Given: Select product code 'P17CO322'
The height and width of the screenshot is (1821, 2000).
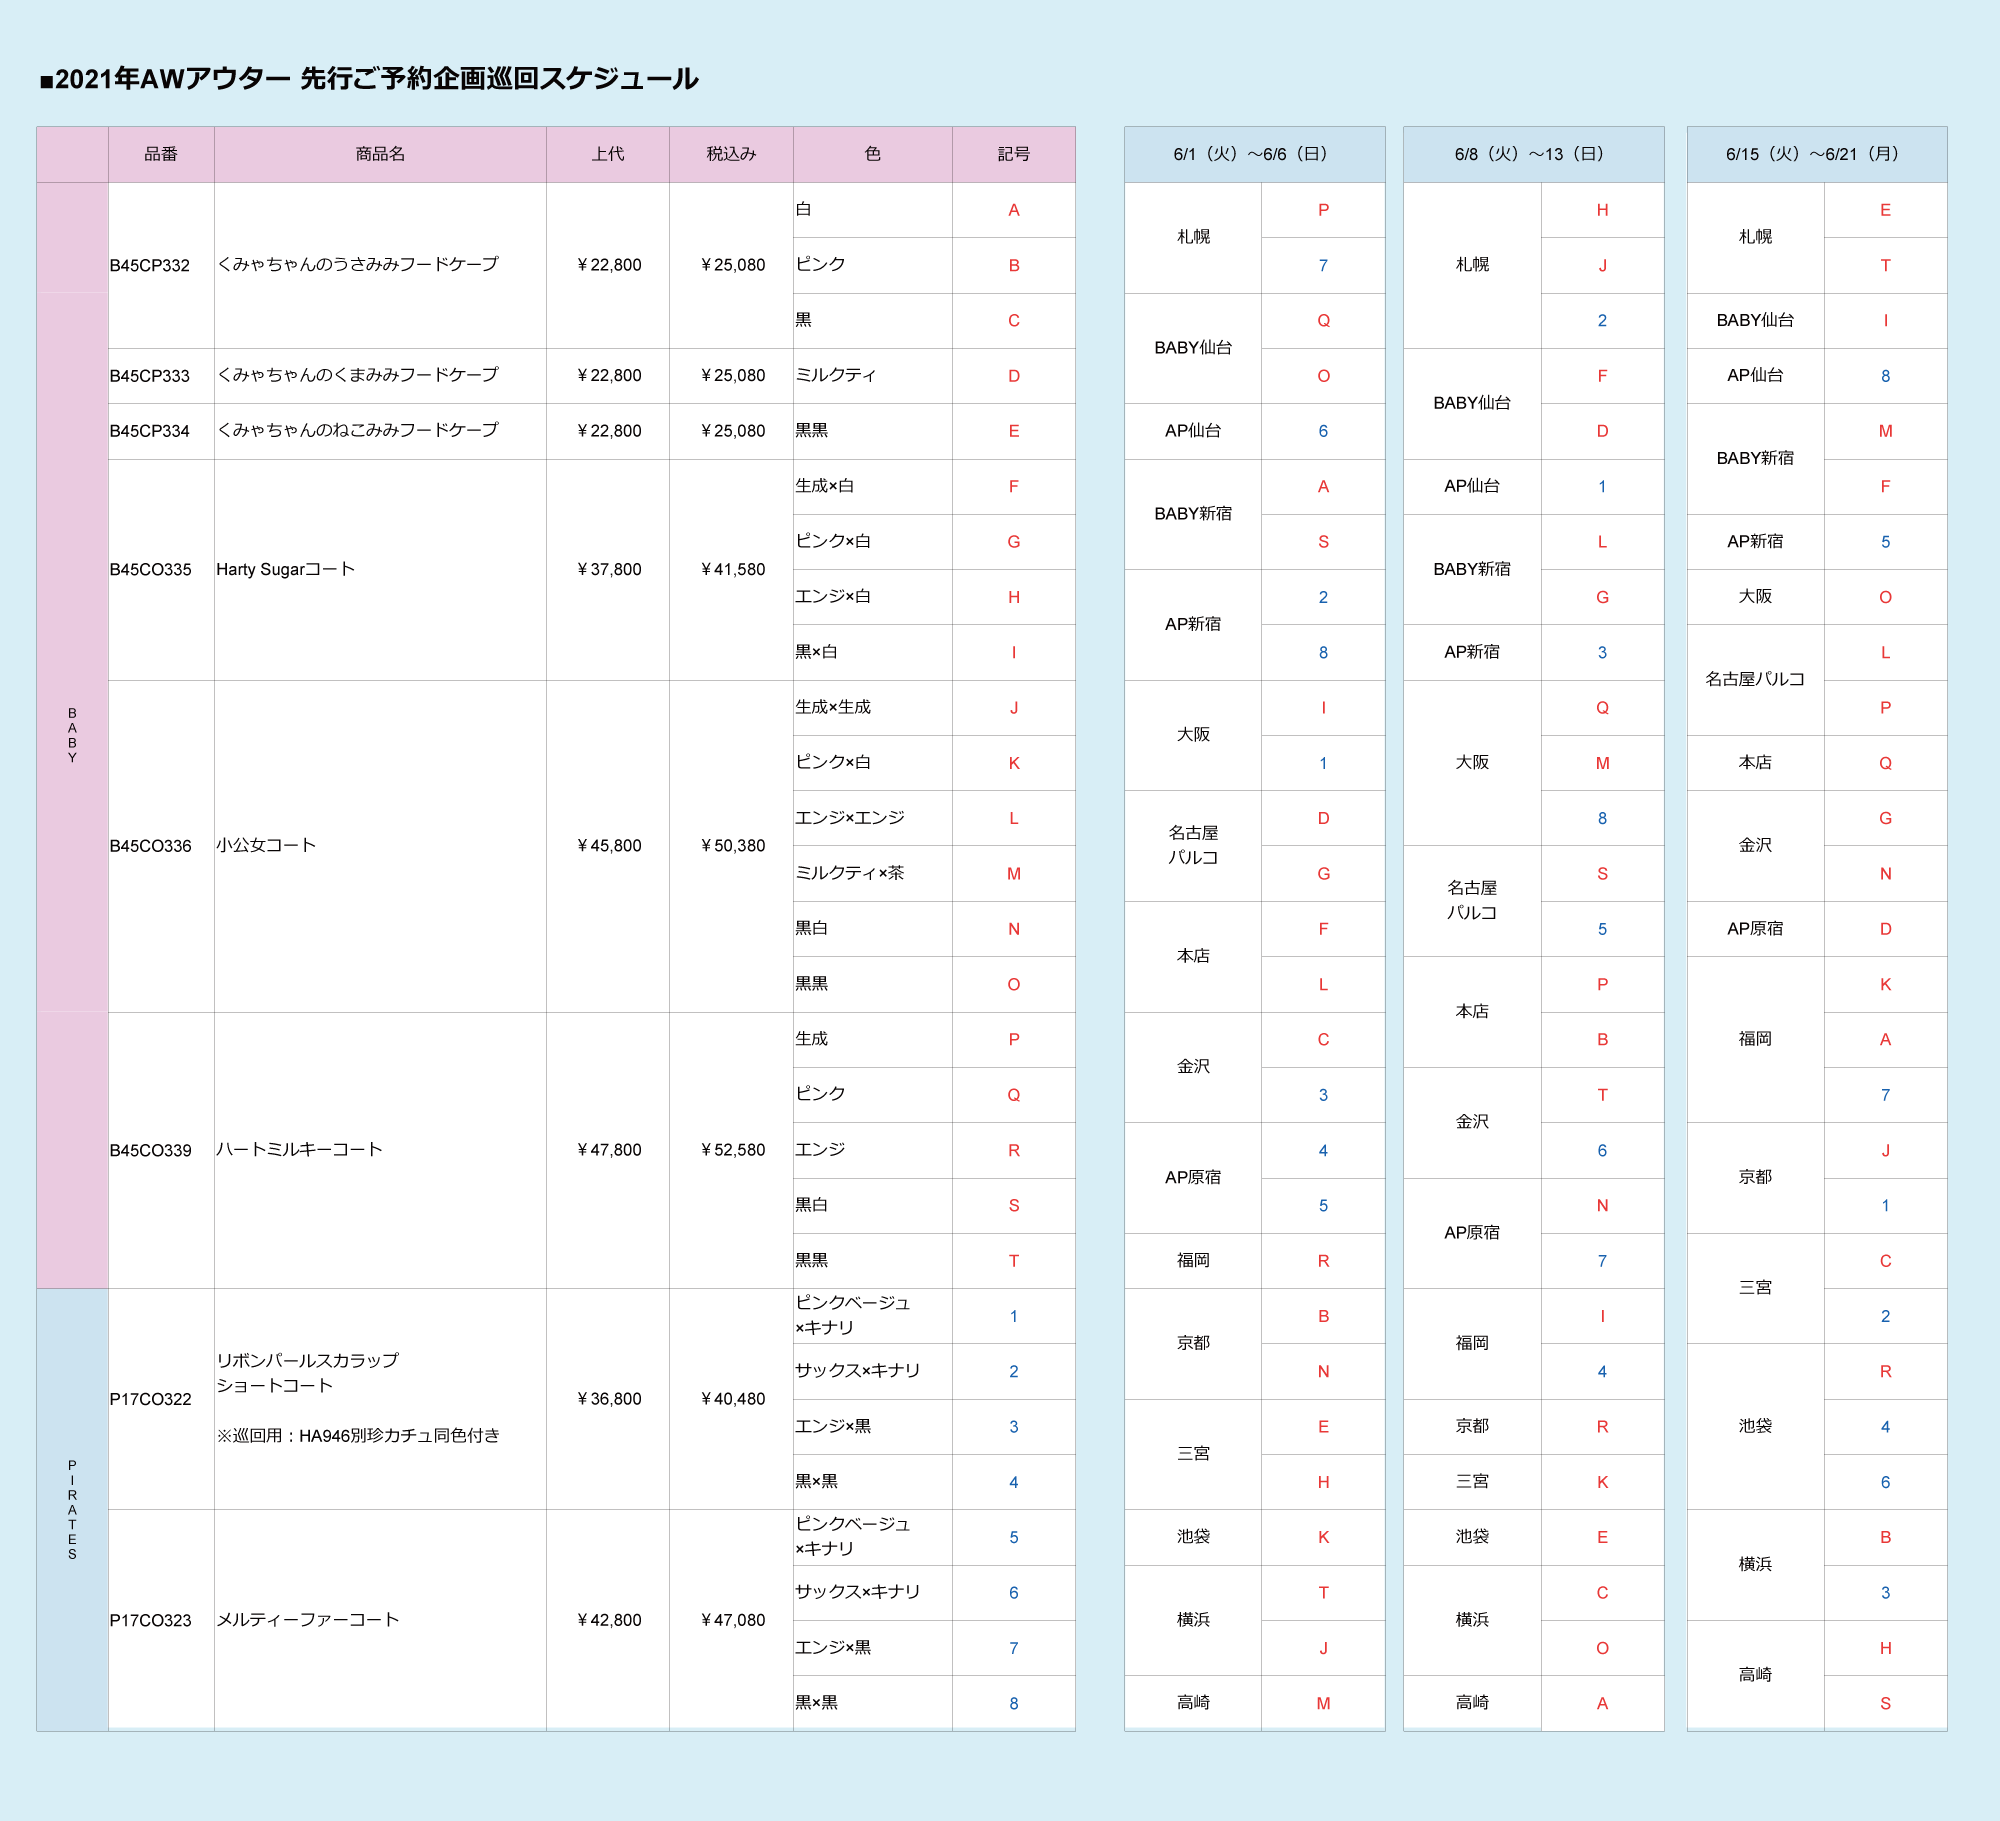Looking at the screenshot, I should (151, 1399).
